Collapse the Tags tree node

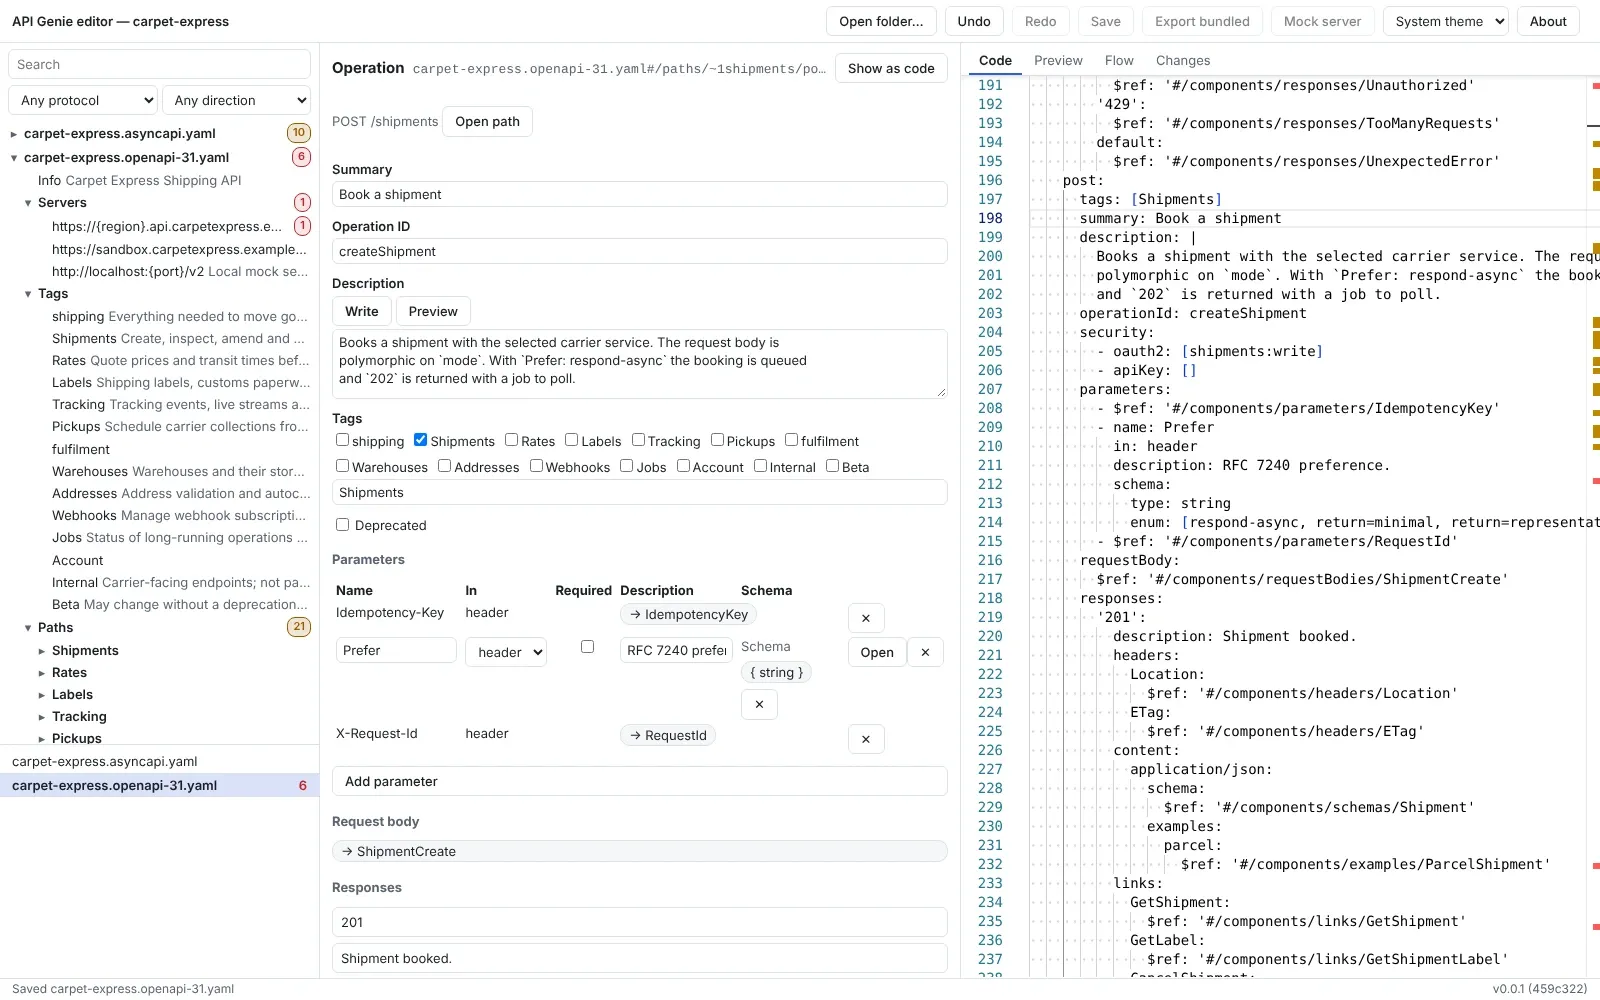point(28,294)
